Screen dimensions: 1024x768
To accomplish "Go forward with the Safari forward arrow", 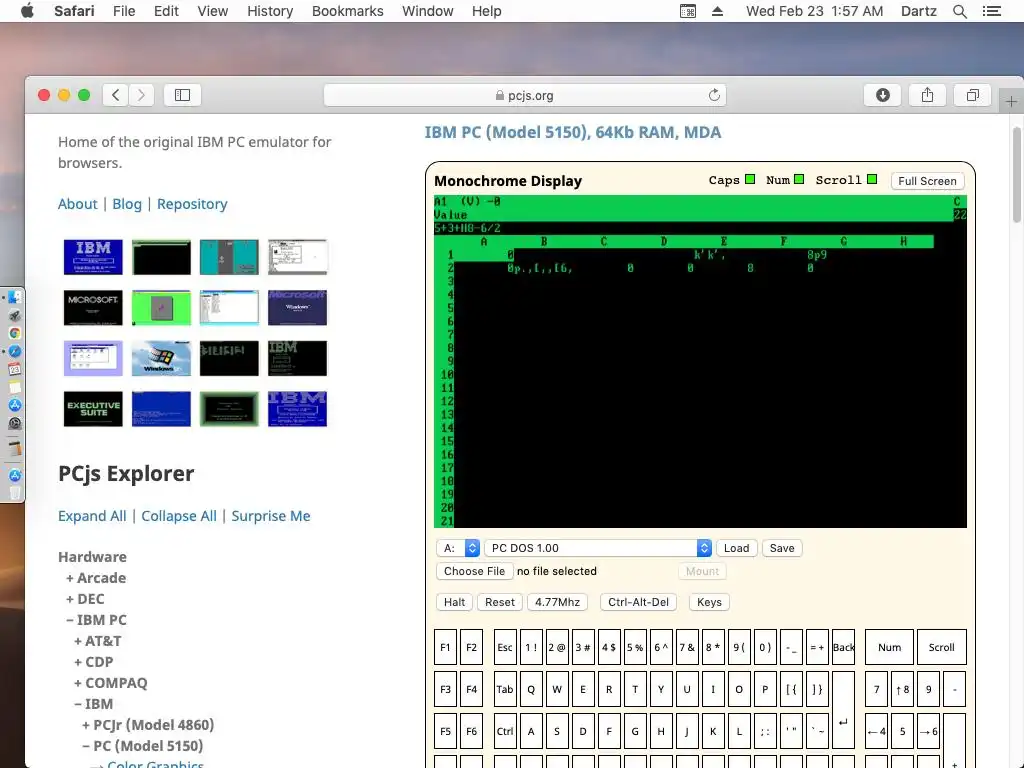I will 141,95.
